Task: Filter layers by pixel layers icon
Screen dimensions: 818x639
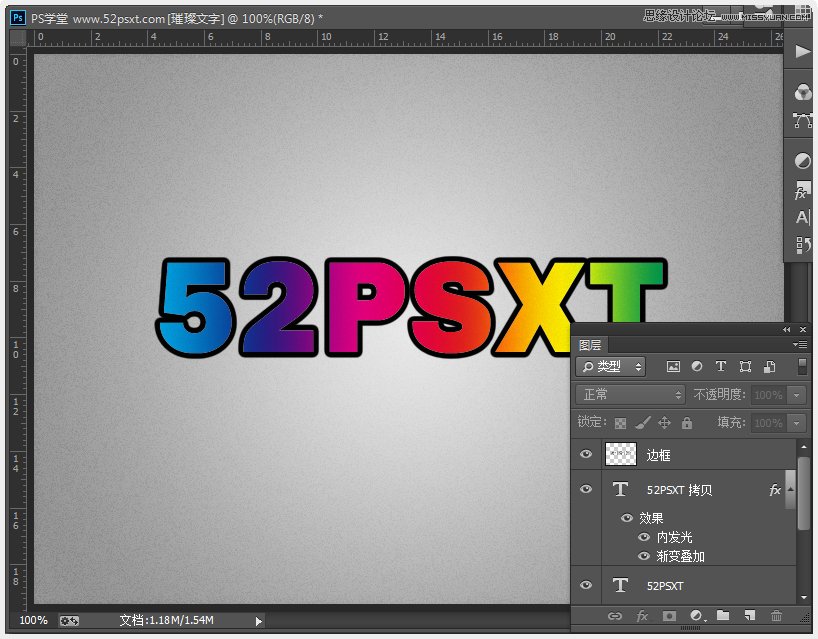Action: click(x=673, y=367)
